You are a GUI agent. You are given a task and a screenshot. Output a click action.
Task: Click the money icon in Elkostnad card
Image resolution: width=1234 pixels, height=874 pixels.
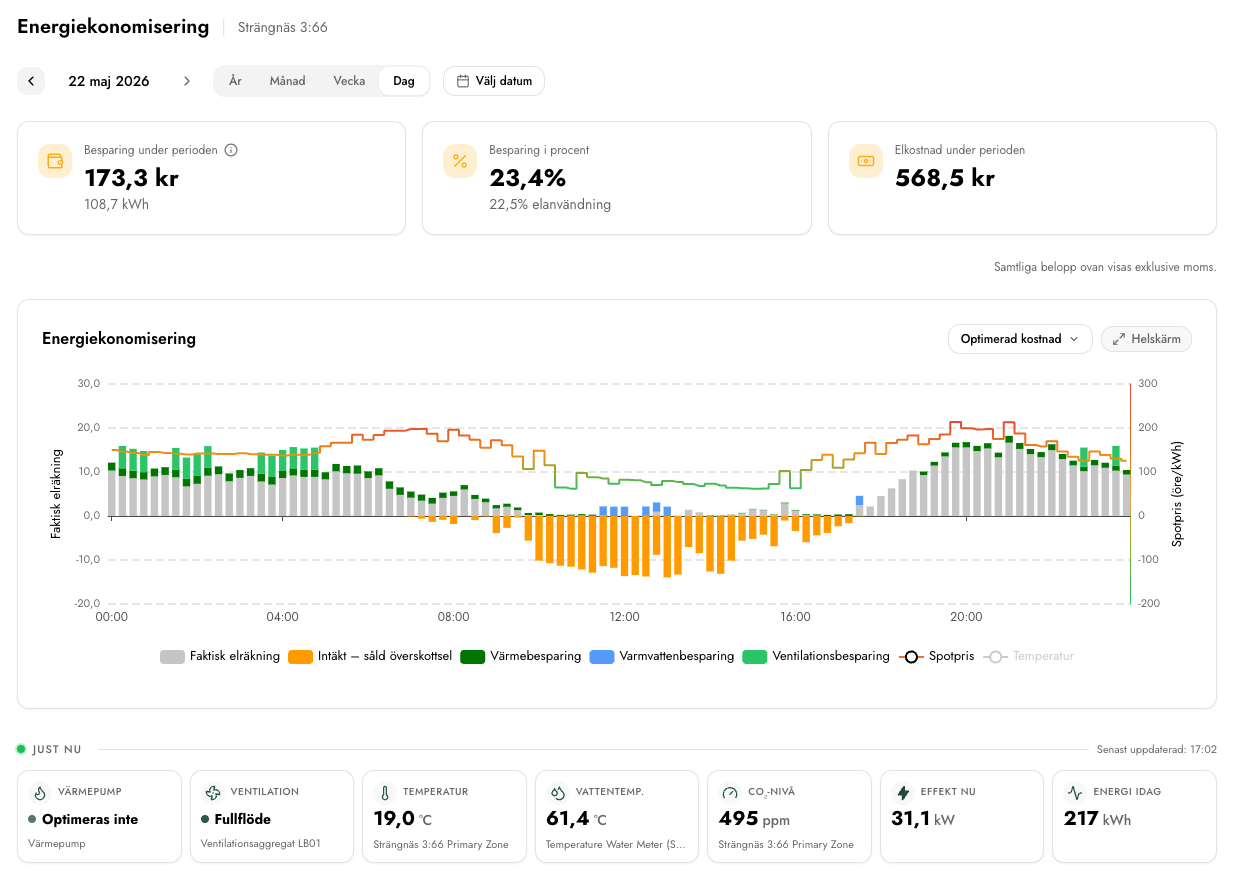coord(866,161)
